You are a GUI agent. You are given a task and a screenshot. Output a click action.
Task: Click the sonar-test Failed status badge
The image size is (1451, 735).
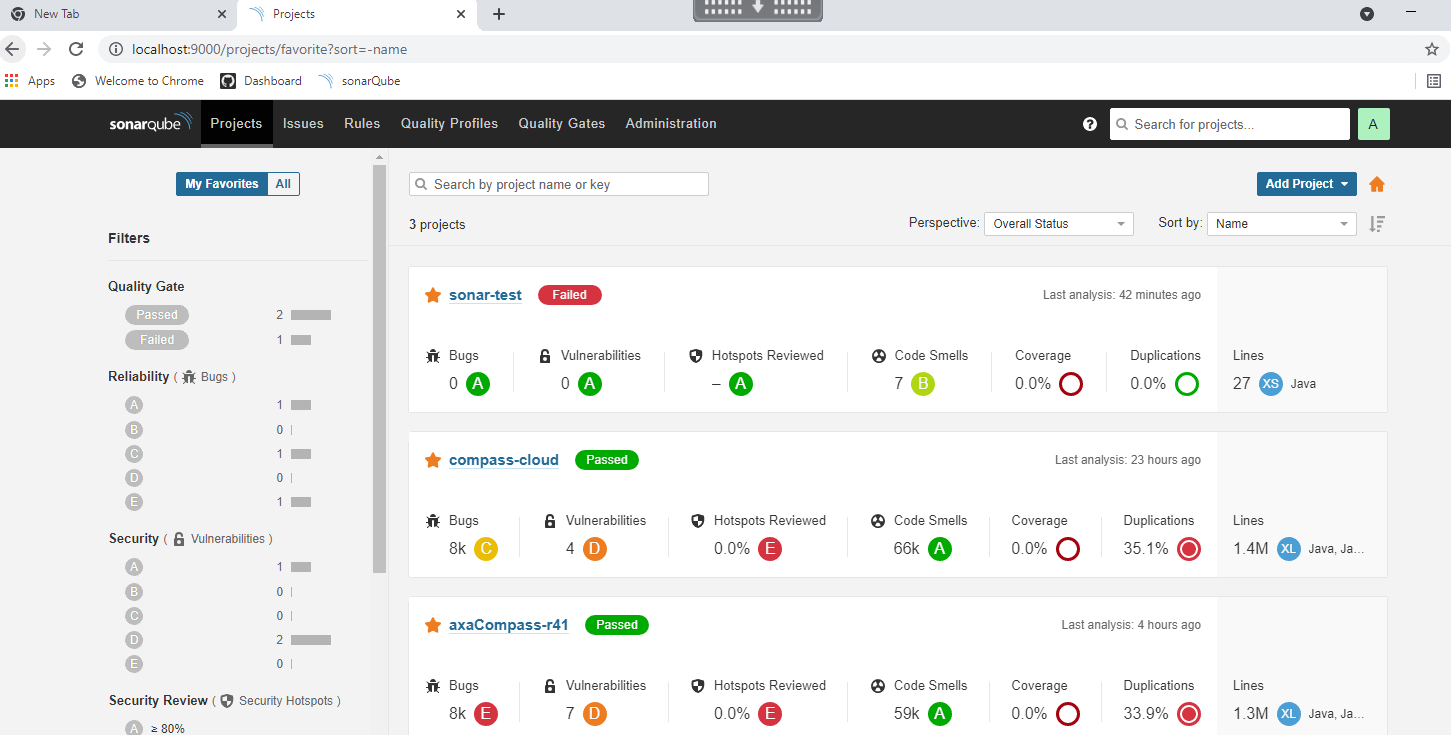[570, 295]
